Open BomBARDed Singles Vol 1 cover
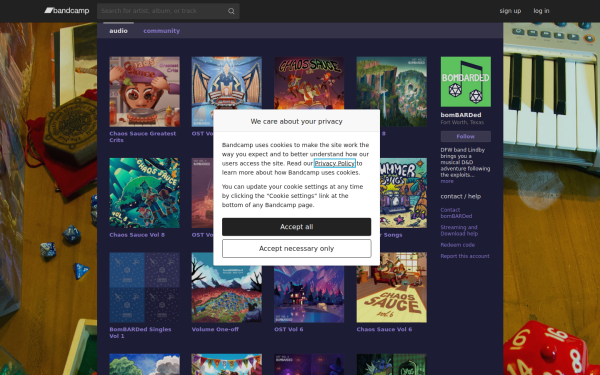The width and height of the screenshot is (600, 375). 144,287
